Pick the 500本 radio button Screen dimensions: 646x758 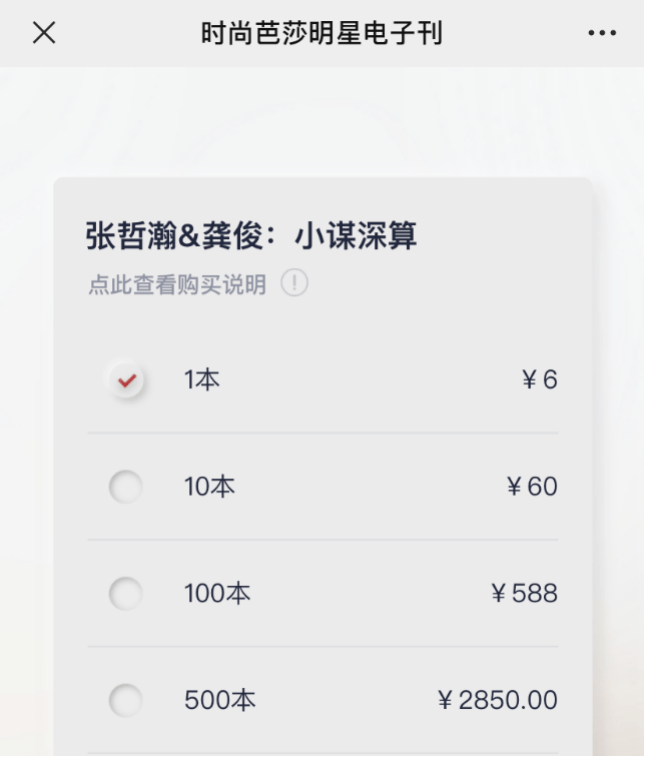coord(126,700)
